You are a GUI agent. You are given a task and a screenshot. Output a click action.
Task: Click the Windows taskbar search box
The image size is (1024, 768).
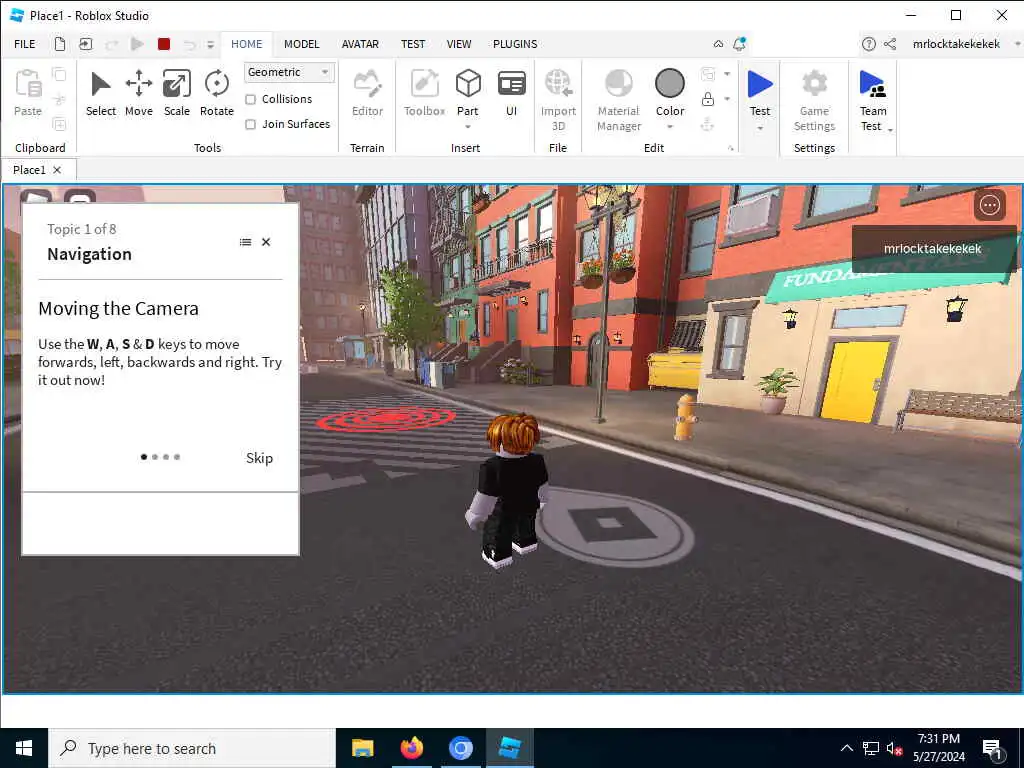point(192,748)
